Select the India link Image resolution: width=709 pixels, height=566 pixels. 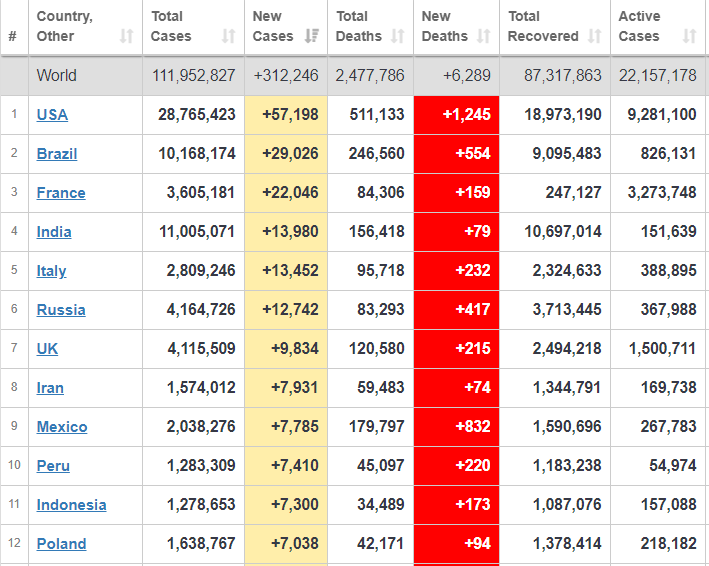(54, 232)
